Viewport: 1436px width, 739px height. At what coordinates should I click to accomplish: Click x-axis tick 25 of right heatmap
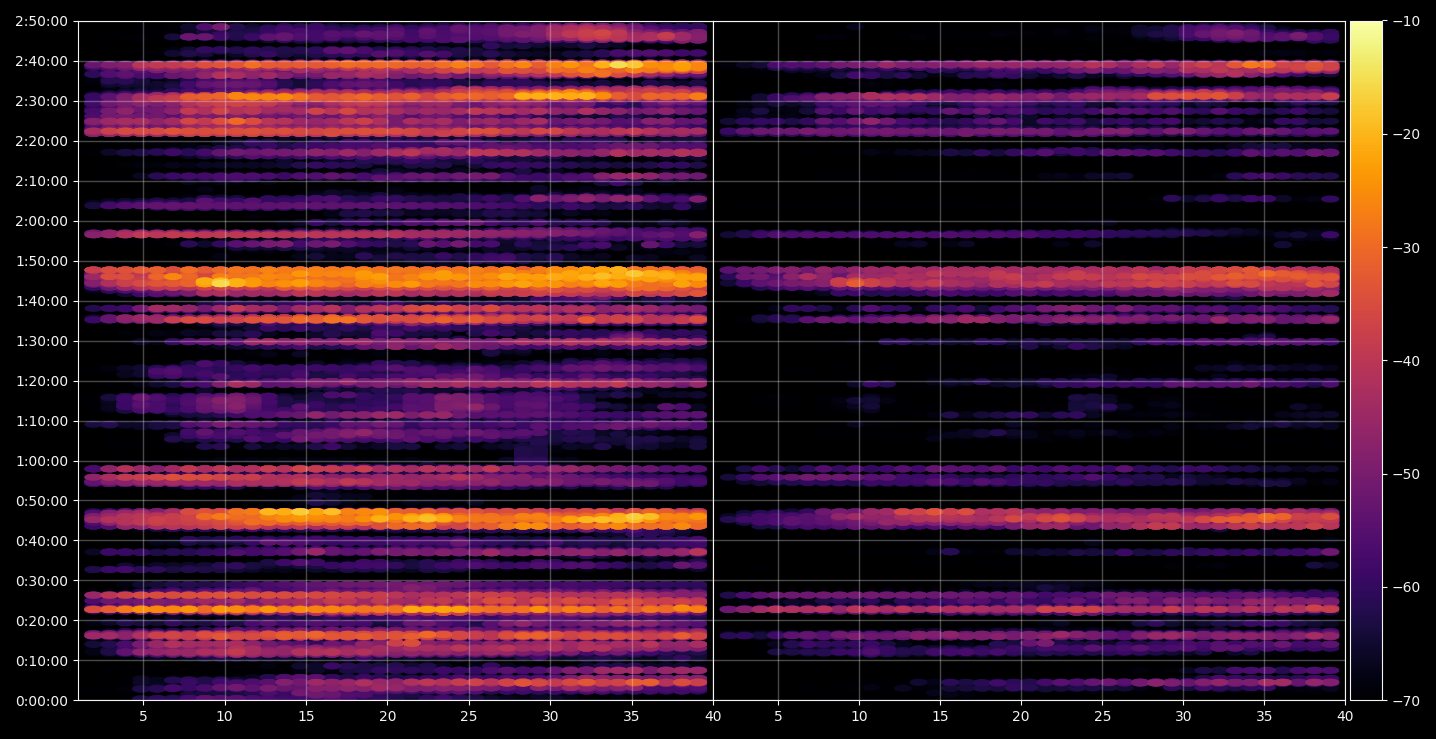coord(1102,716)
